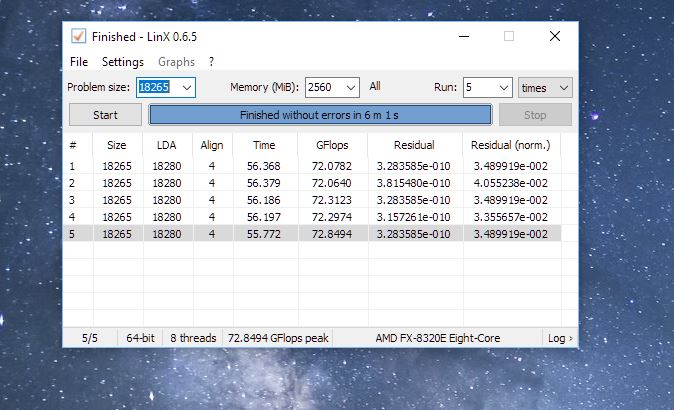Click GFlops value 72.3123

coord(332,200)
